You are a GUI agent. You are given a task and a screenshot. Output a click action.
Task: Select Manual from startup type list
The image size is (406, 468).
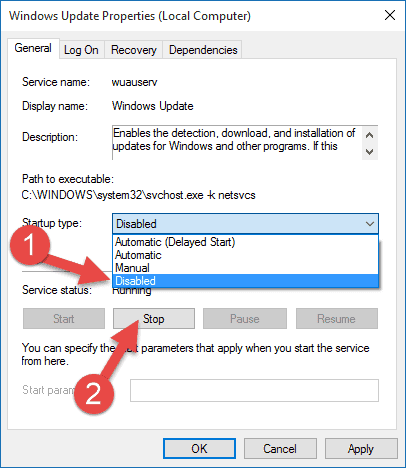pos(245,268)
